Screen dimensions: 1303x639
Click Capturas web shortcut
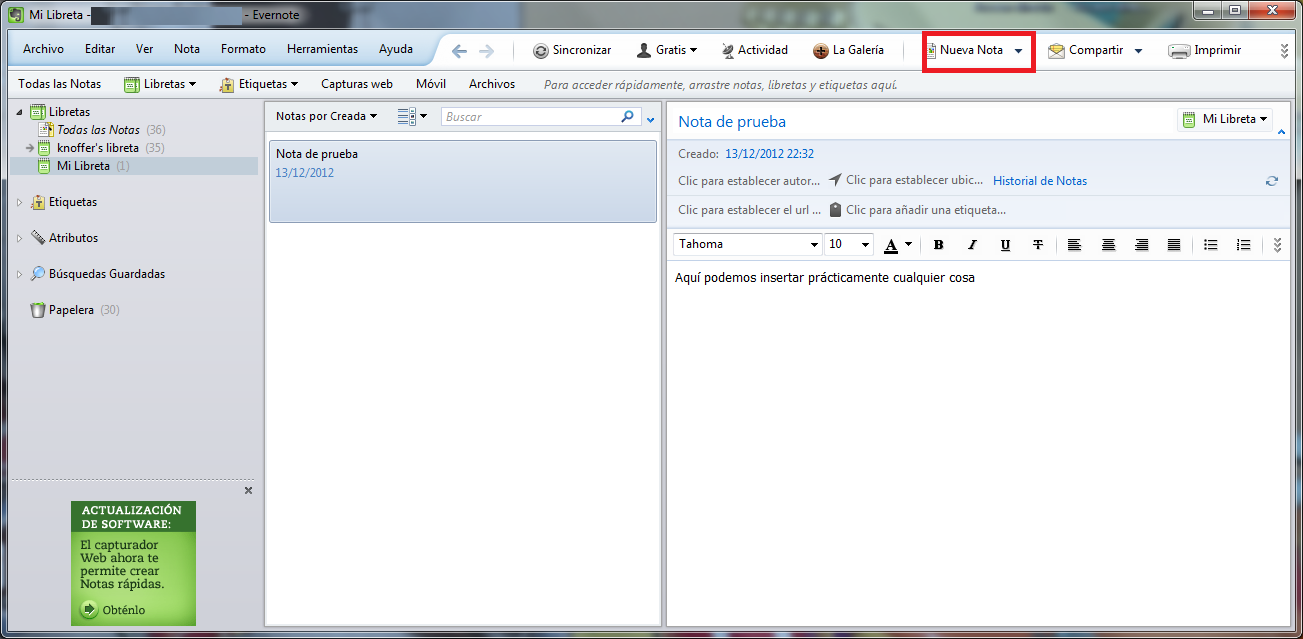[357, 84]
